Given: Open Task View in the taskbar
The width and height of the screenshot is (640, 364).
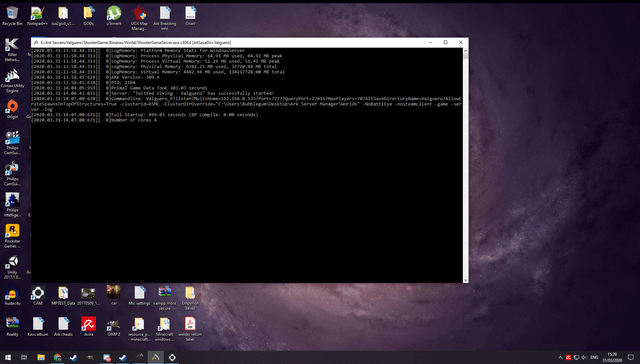Looking at the screenshot, I should (24, 357).
